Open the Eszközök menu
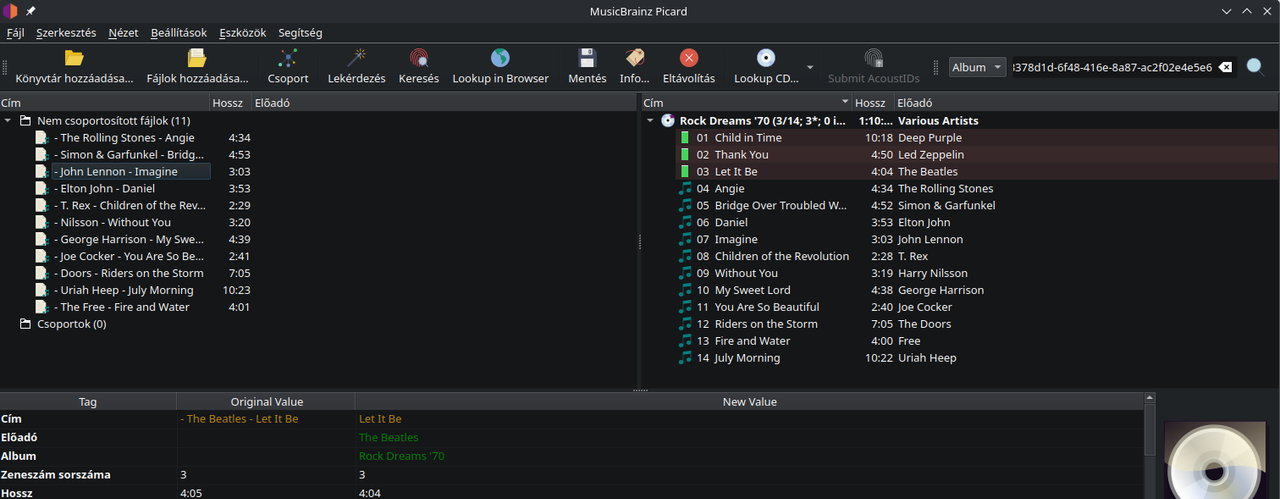 tap(243, 32)
